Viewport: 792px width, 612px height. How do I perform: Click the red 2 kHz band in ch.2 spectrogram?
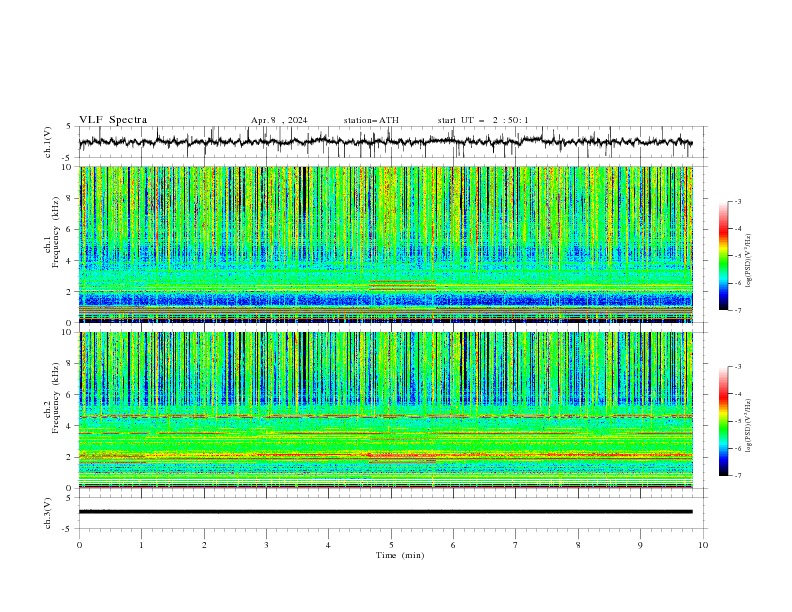pyautogui.click(x=385, y=455)
